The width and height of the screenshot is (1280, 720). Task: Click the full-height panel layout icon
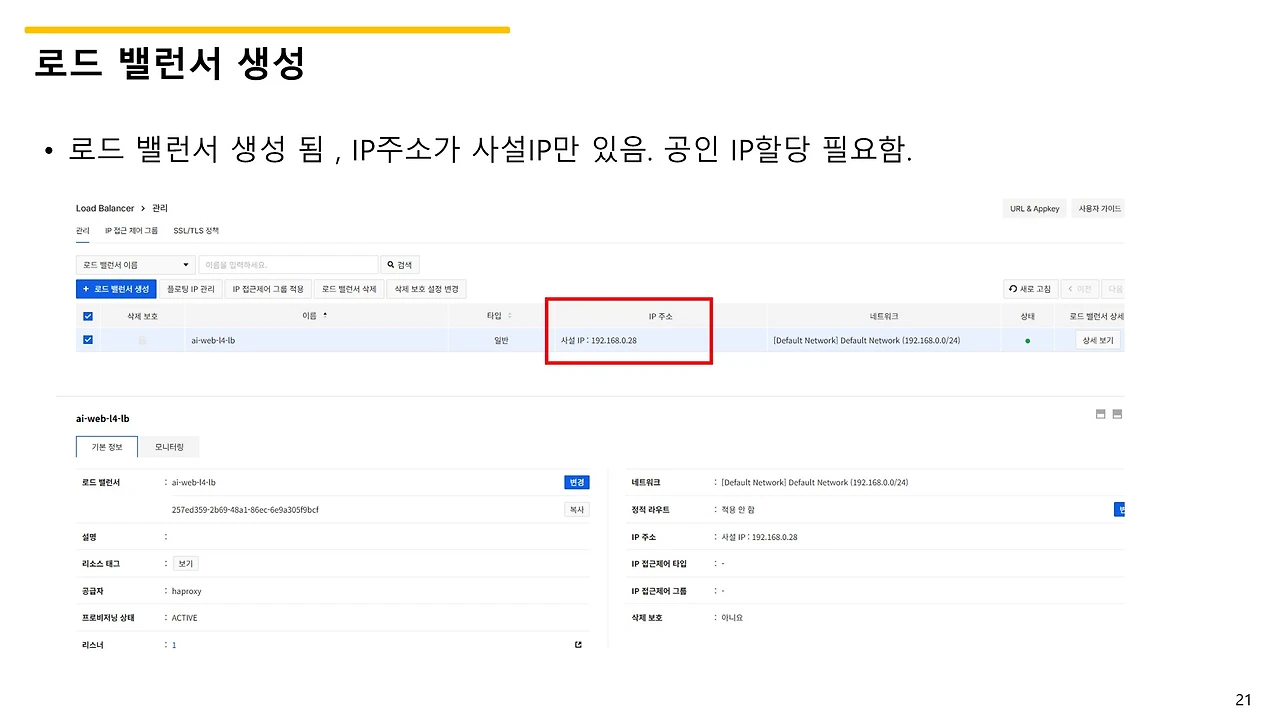pos(1117,414)
